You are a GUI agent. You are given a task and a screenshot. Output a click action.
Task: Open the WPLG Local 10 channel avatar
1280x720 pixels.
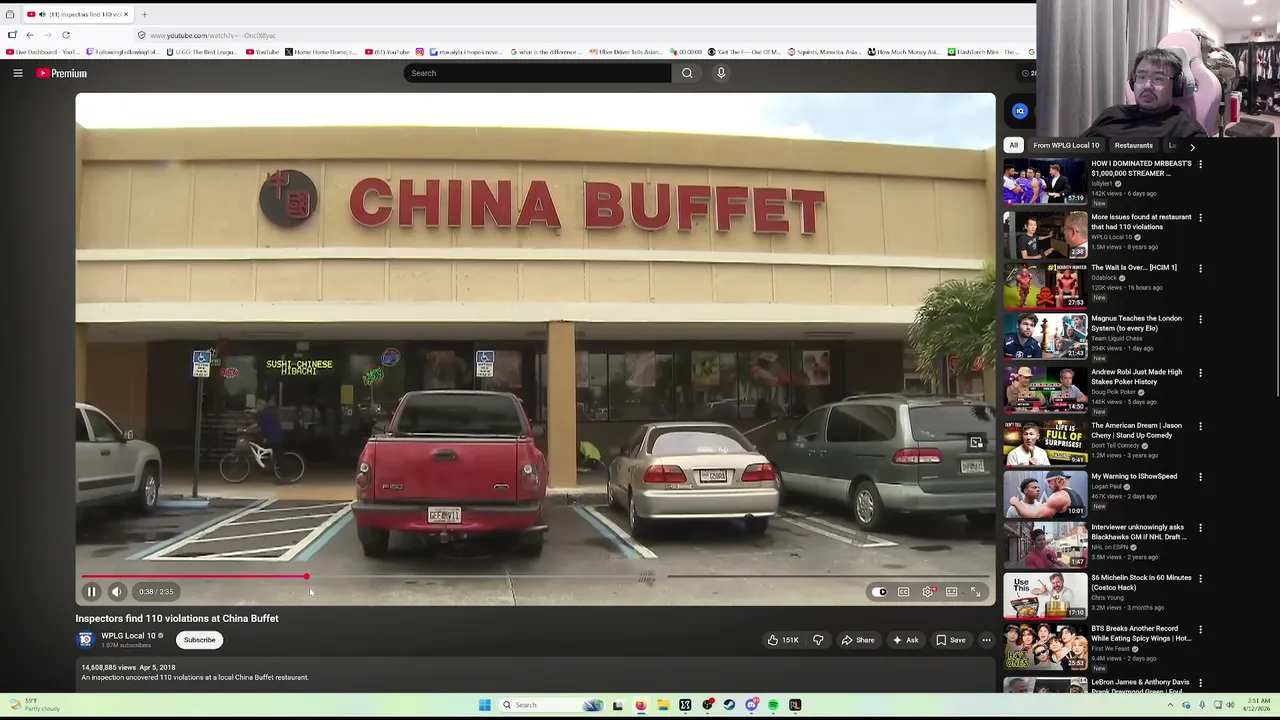pos(86,640)
